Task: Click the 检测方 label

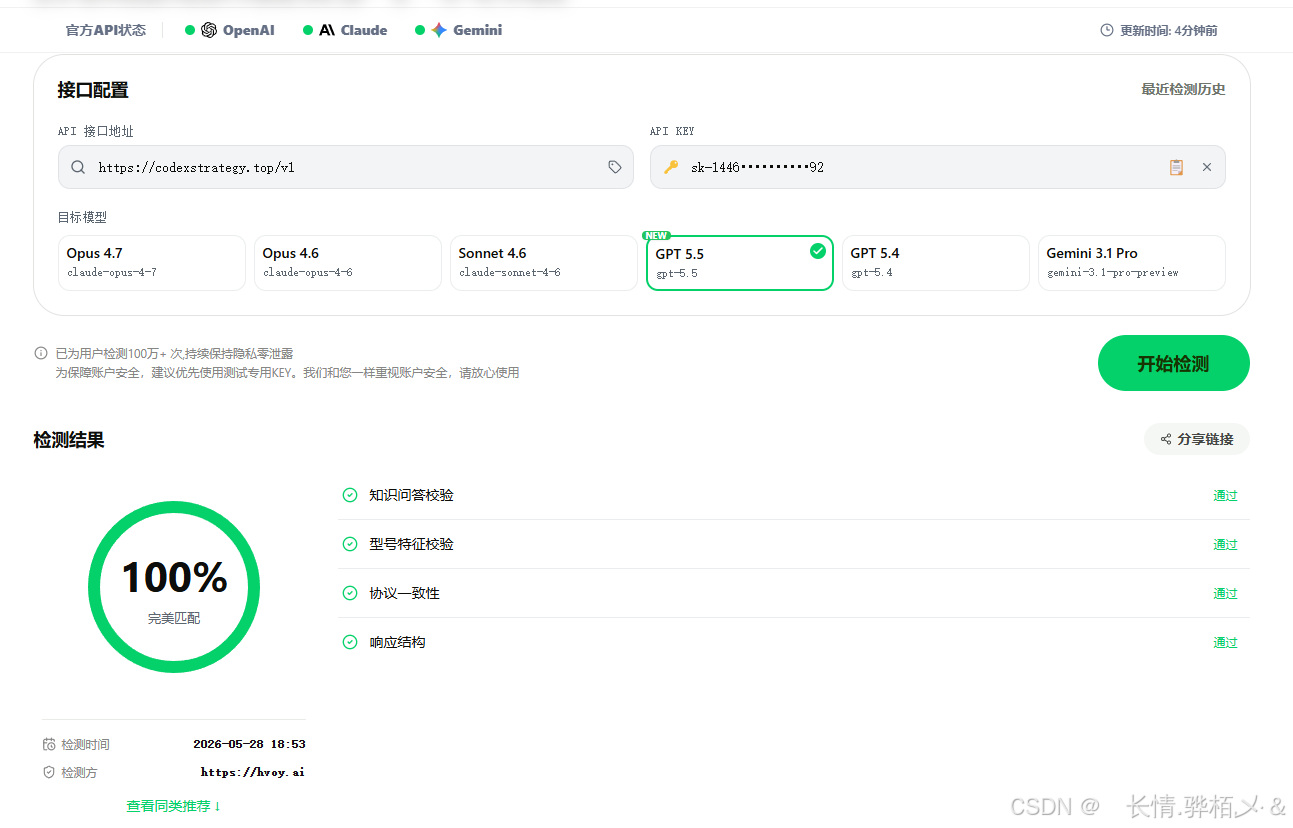Action: pyautogui.click(x=80, y=773)
